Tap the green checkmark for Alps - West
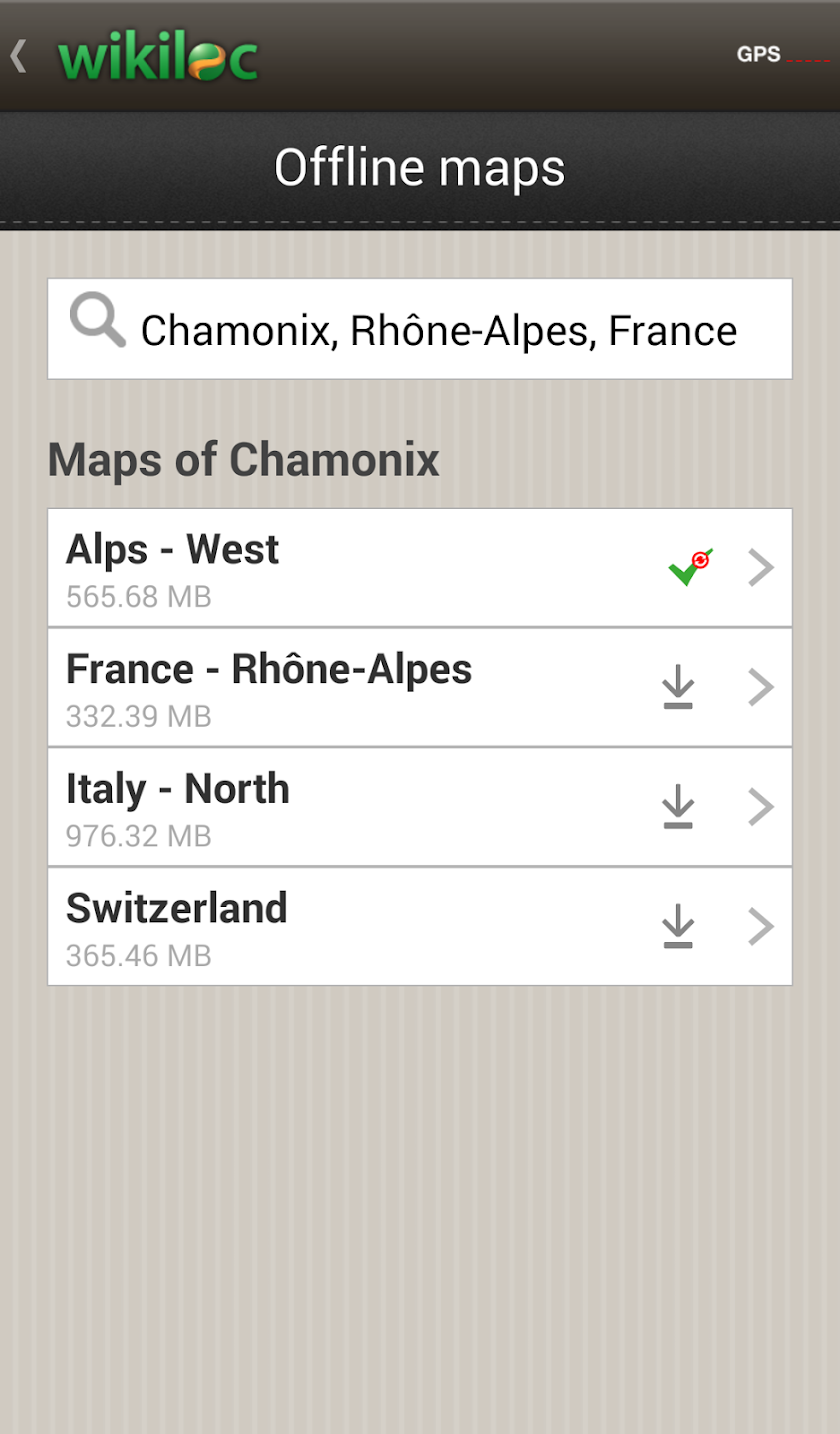Screen dimensions: 840x1434 pyautogui.click(x=690, y=567)
